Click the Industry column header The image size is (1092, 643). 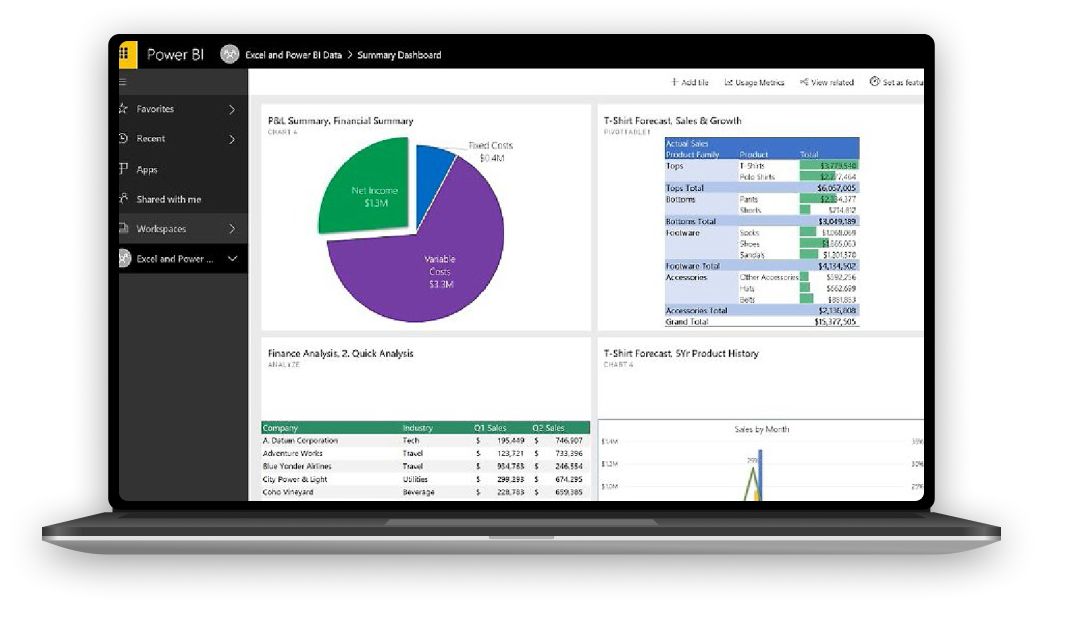tap(418, 428)
